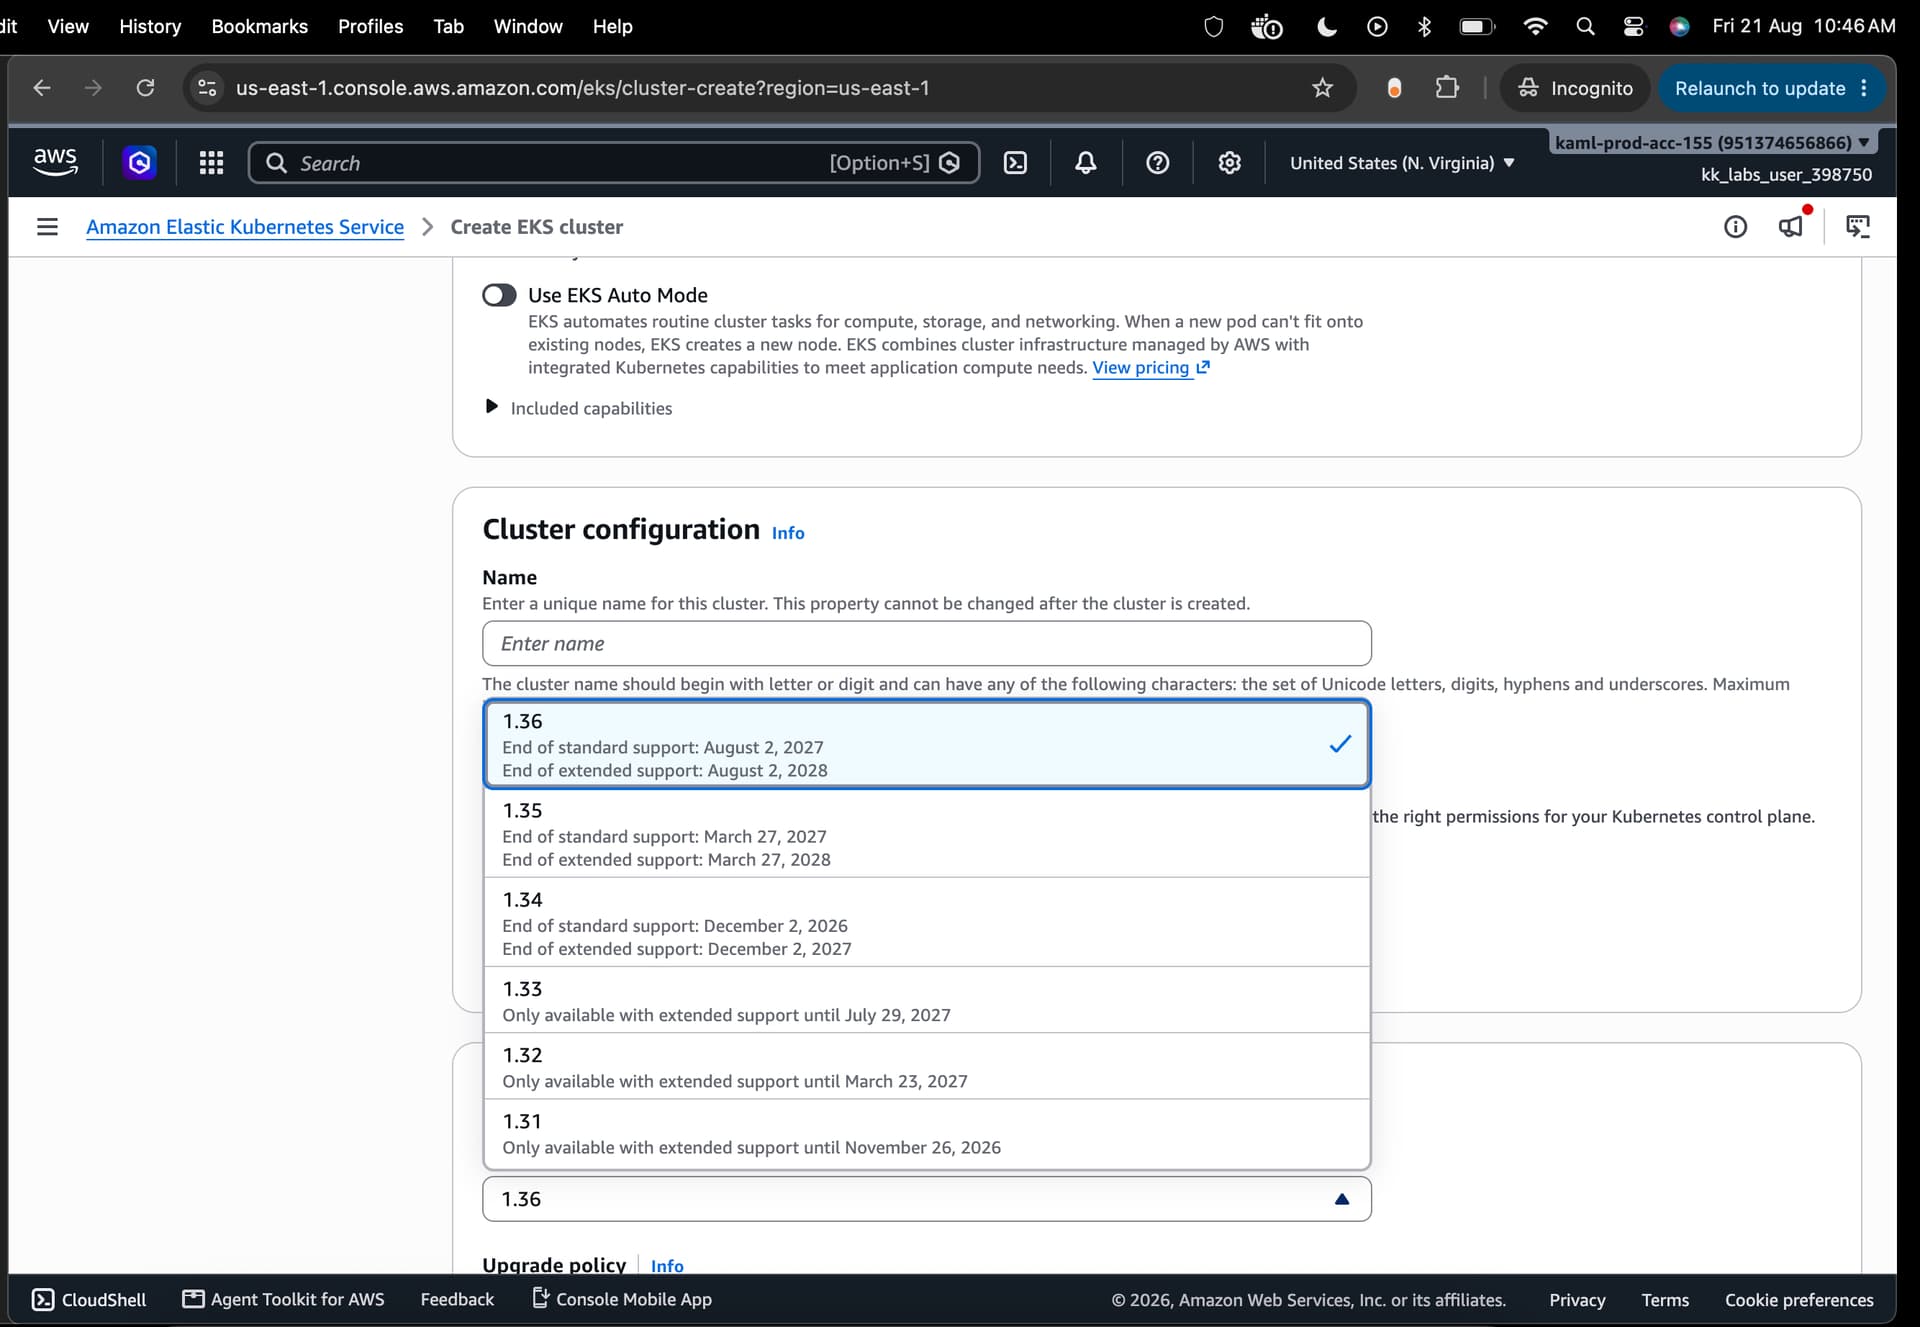Open Siri from the menu bar
This screenshot has height=1327, width=1920.
1680,26
